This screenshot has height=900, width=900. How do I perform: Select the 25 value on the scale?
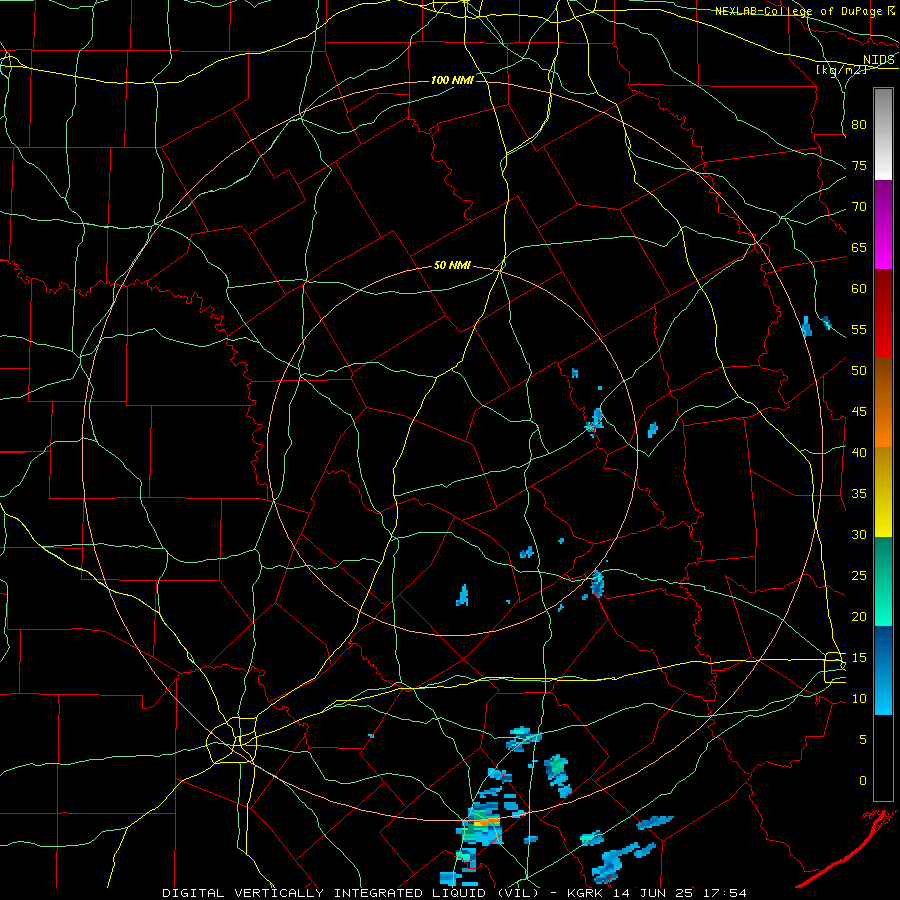[x=859, y=576]
